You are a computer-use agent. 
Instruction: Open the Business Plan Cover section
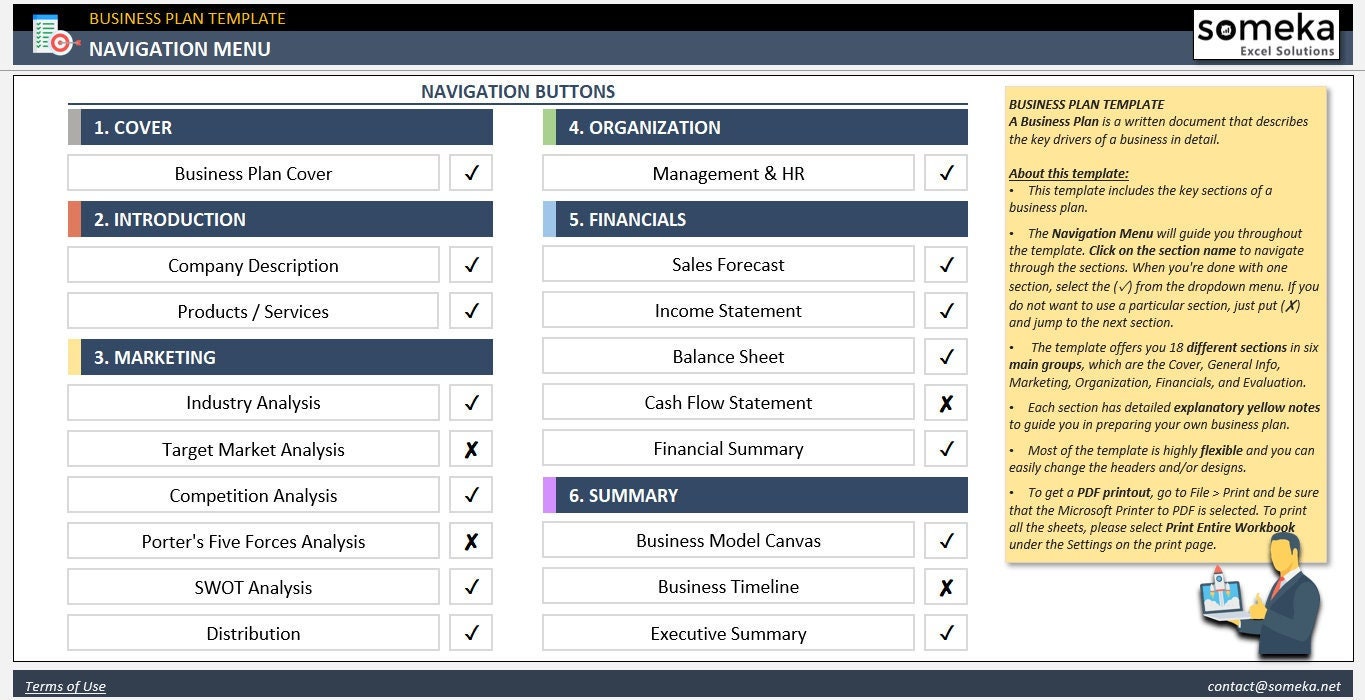[x=253, y=172]
